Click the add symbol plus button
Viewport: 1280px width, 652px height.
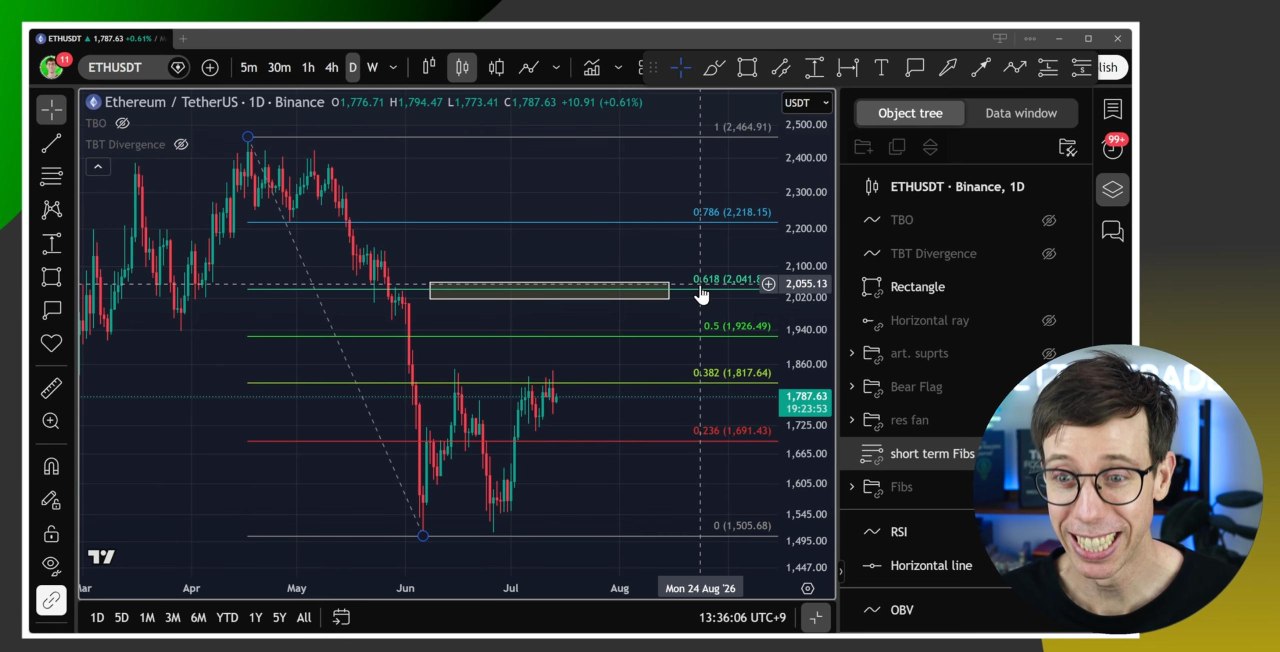click(210, 67)
